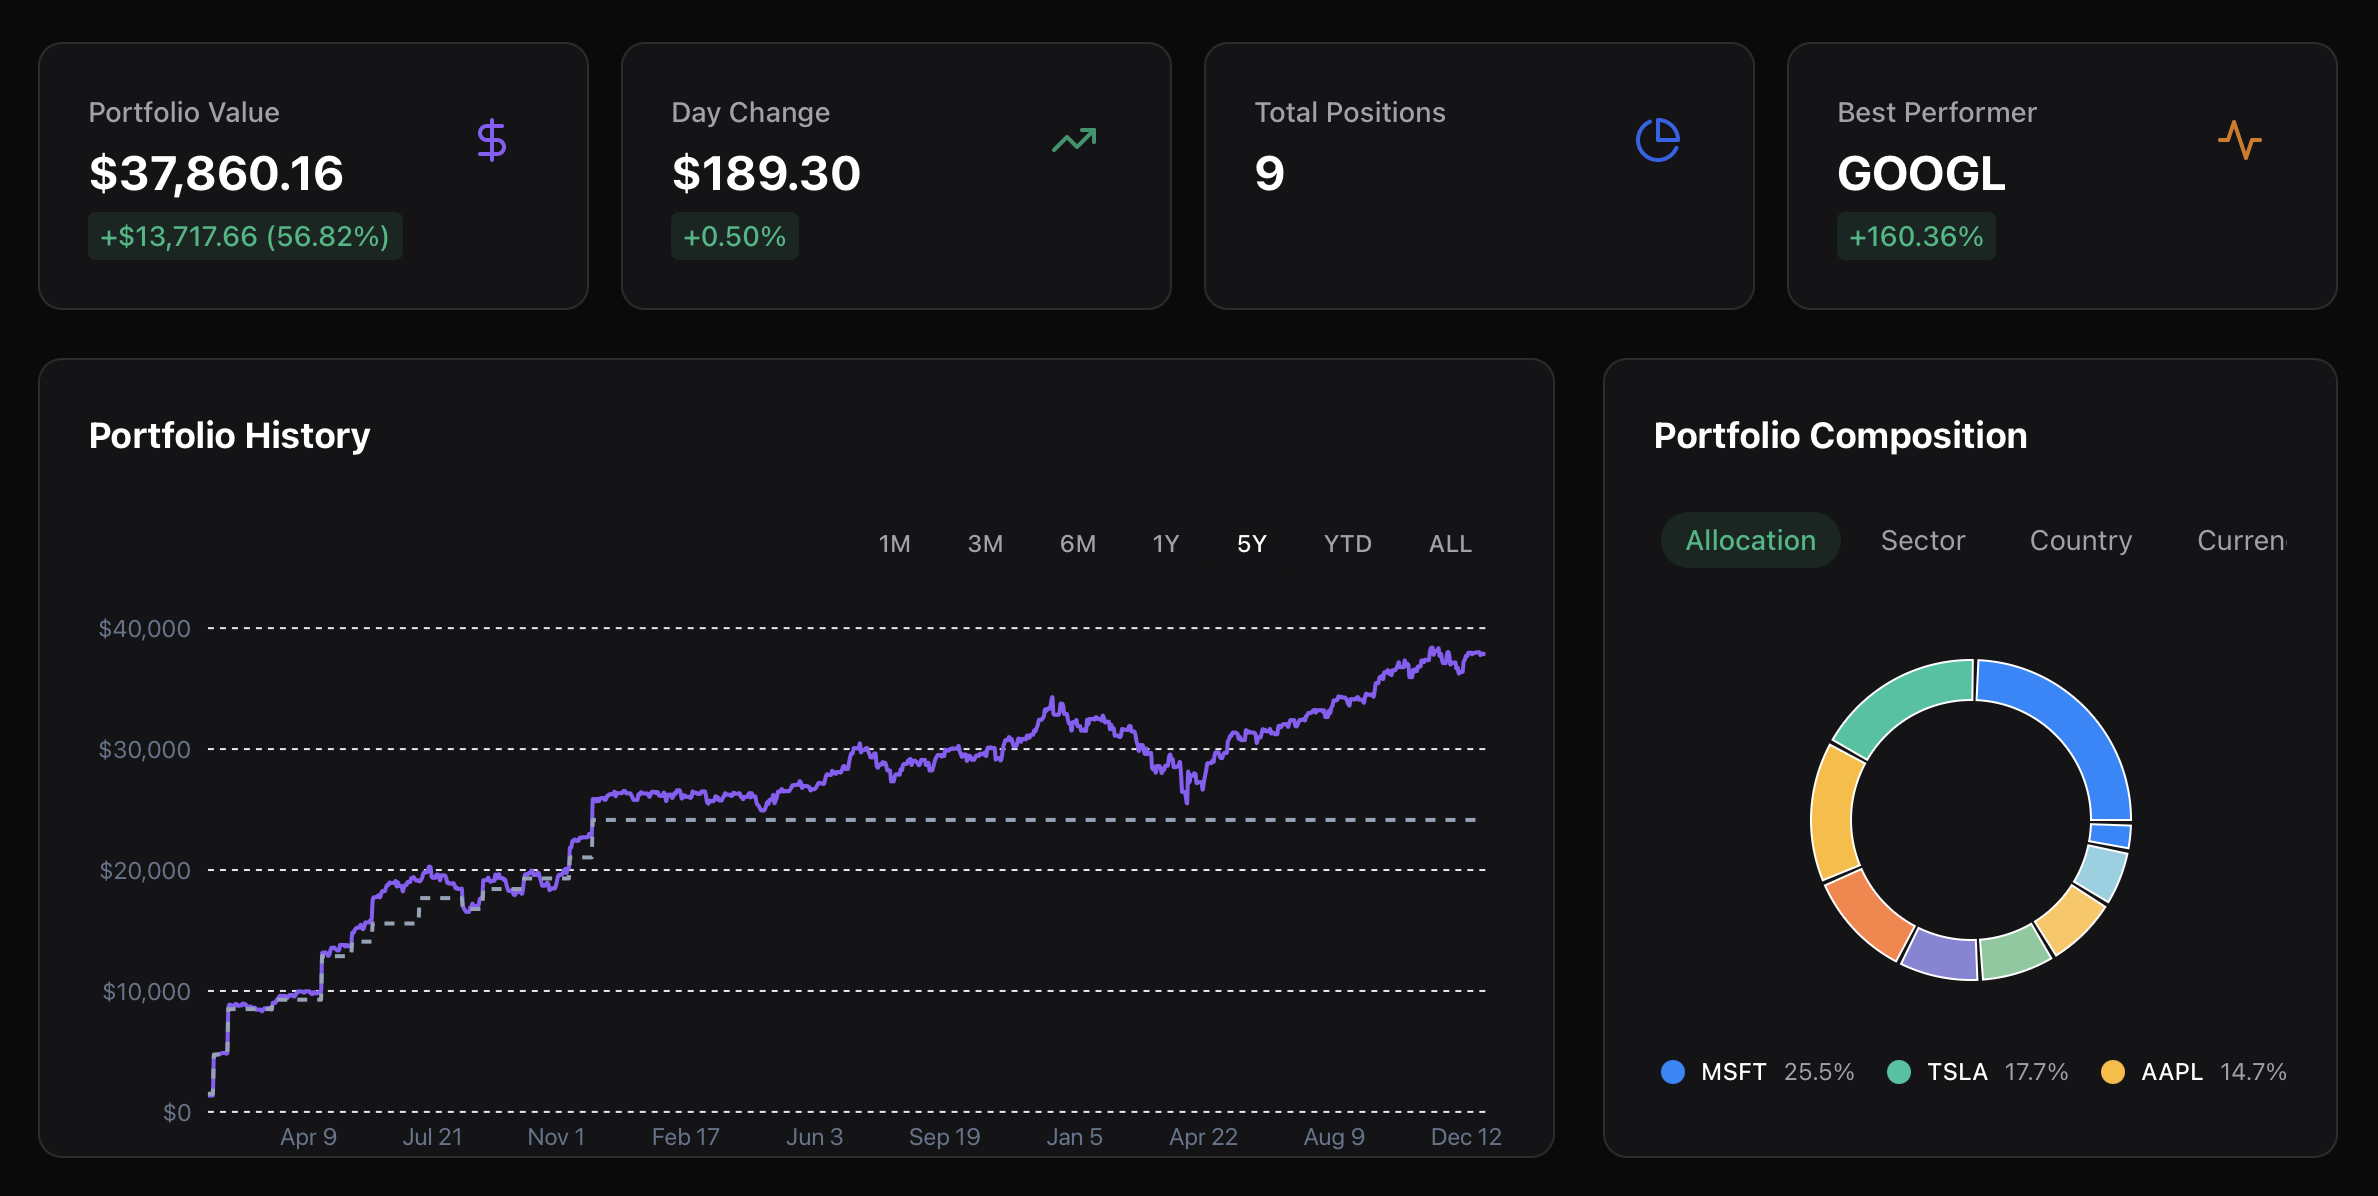Open the Currency composition tab

click(2243, 540)
